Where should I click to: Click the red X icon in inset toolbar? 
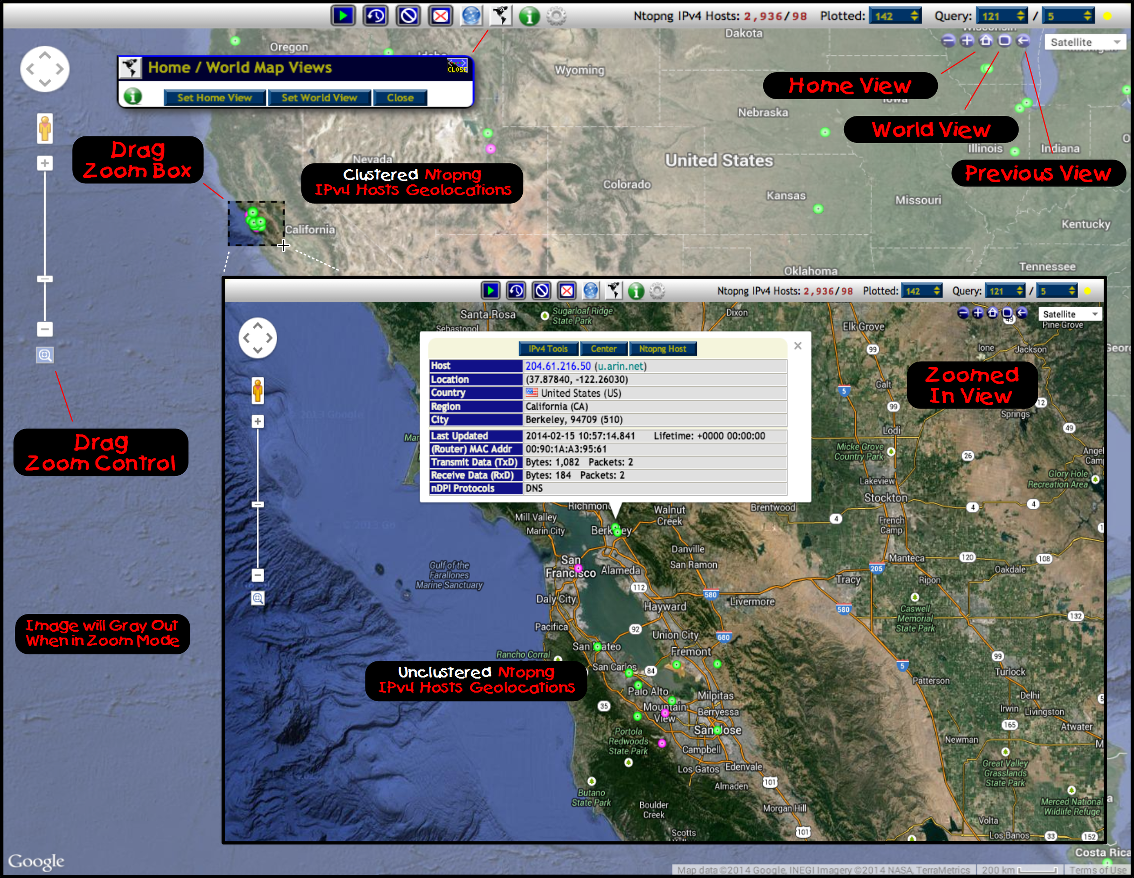click(x=567, y=291)
